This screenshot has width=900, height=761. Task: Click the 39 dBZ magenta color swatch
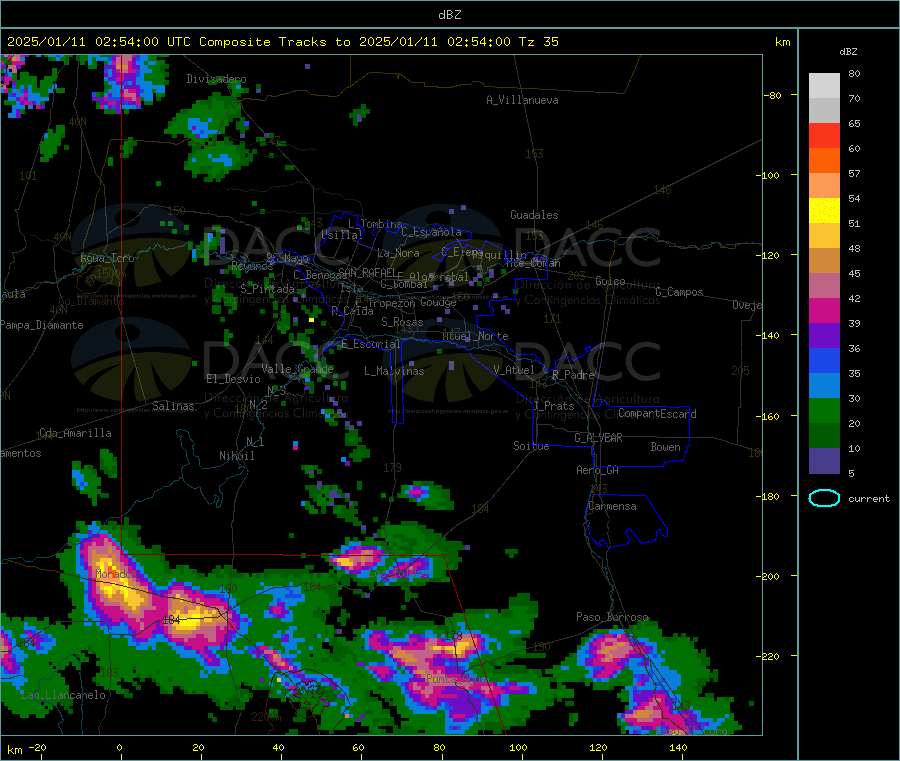[824, 310]
